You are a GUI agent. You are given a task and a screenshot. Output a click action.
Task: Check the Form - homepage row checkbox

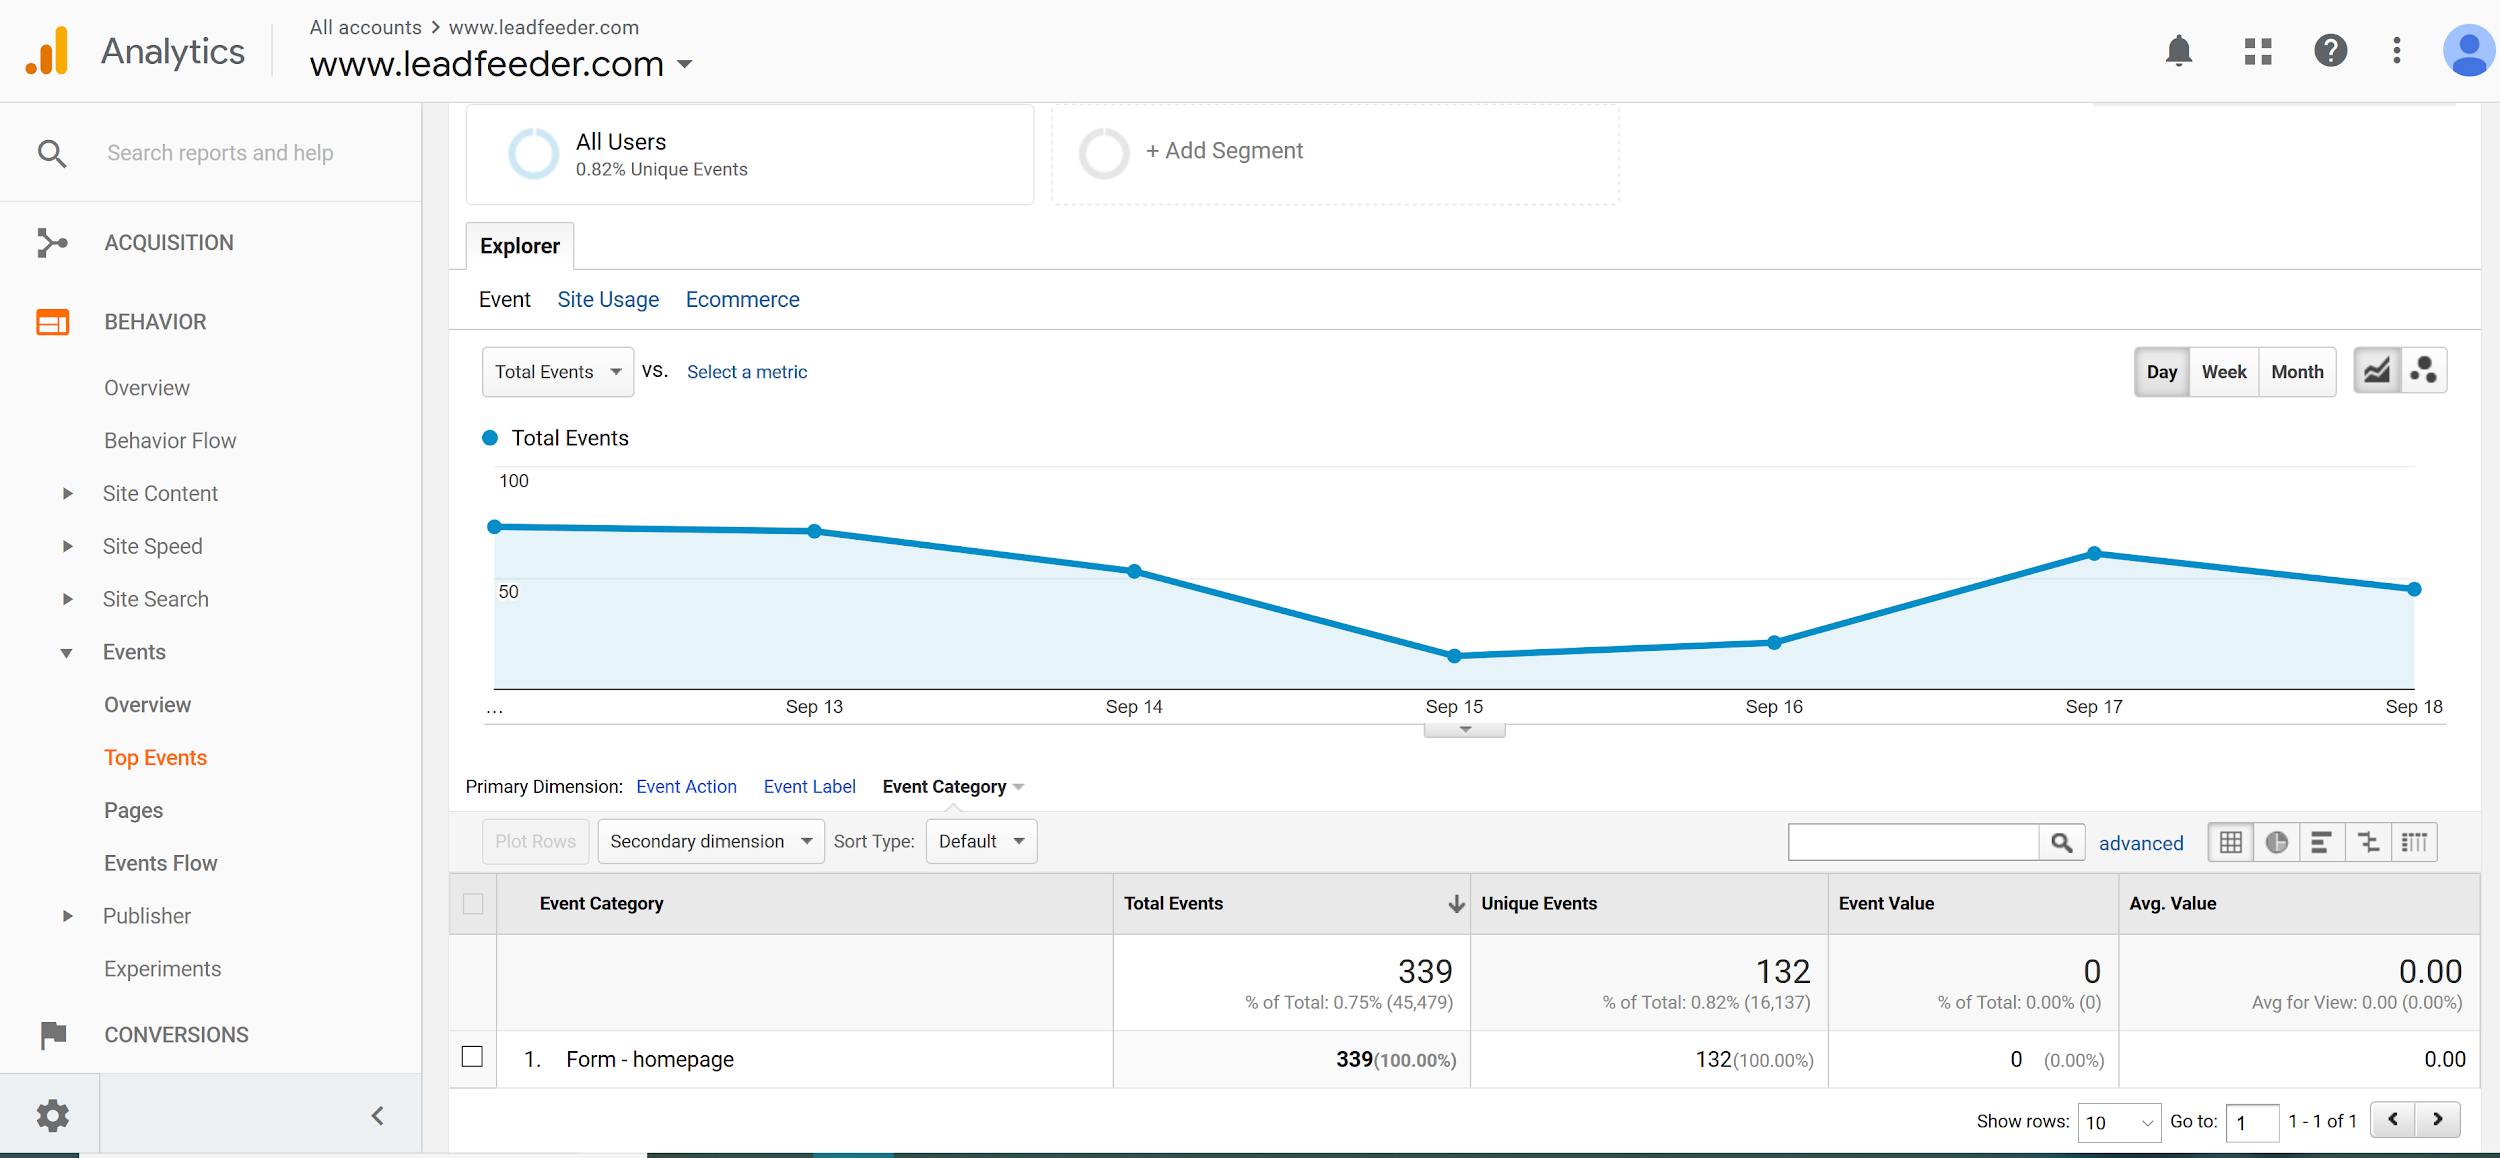(x=472, y=1057)
